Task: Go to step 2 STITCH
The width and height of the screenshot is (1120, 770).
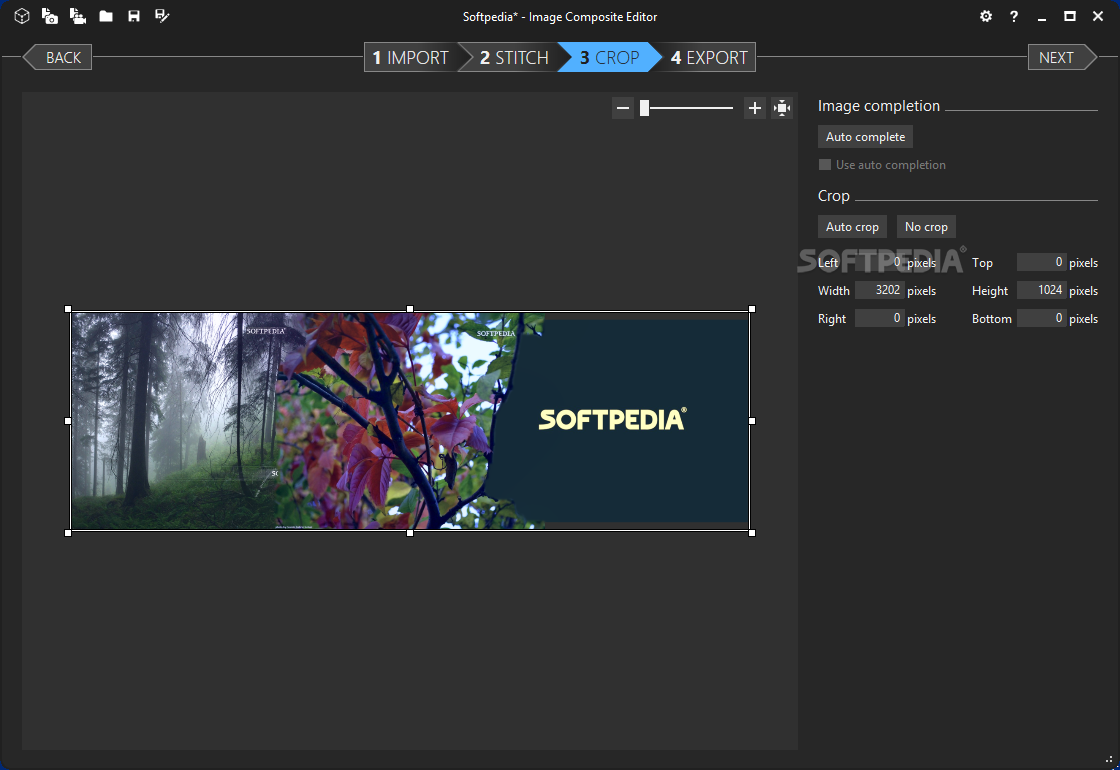Action: click(514, 57)
